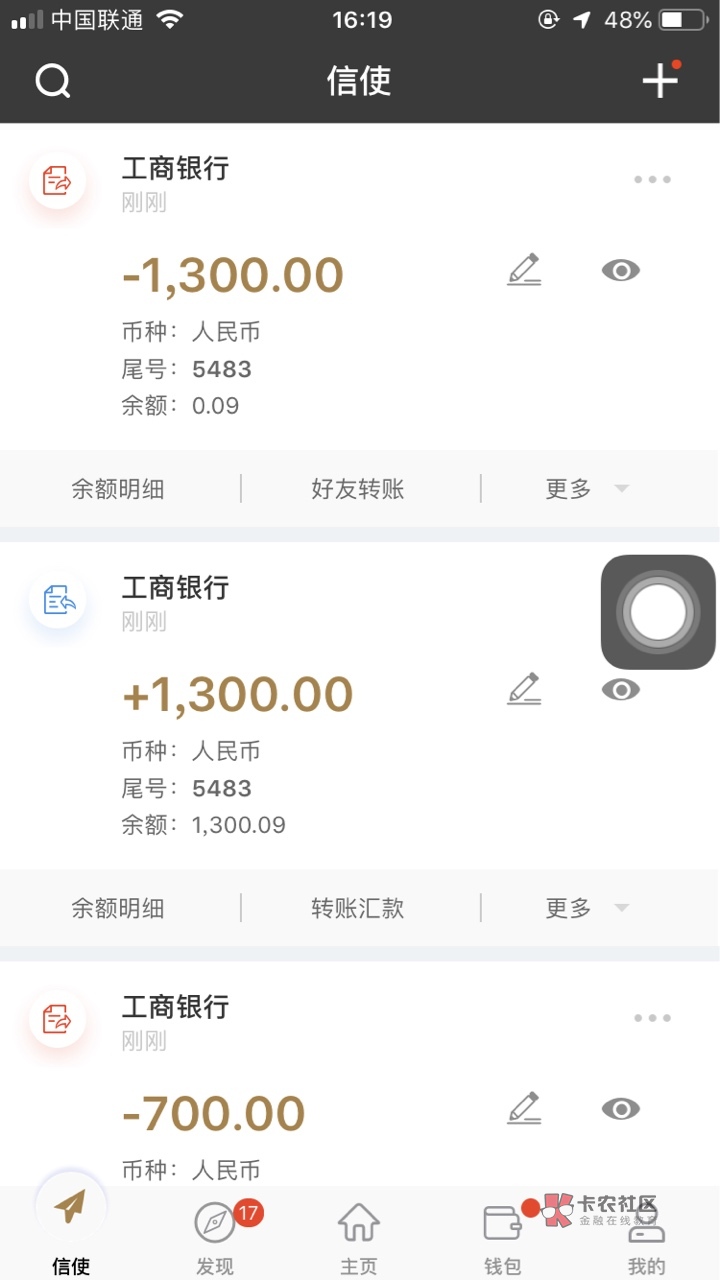The image size is (720, 1280).
Task: Toggle eye visibility on -700.00 entry
Action: [x=620, y=1108]
